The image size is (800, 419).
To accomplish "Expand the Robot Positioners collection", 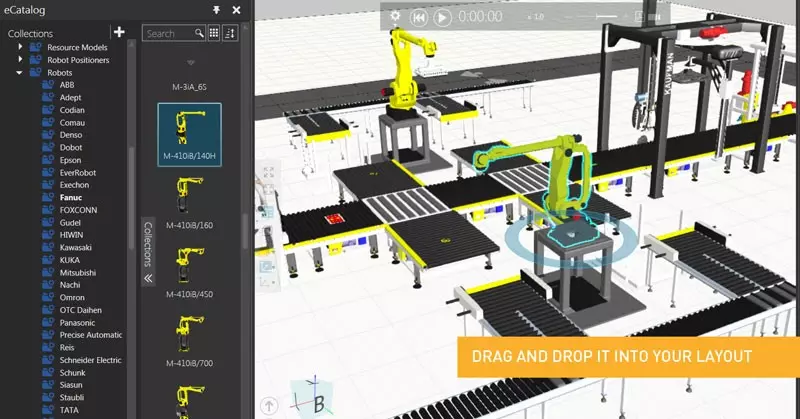I will click(20, 60).
